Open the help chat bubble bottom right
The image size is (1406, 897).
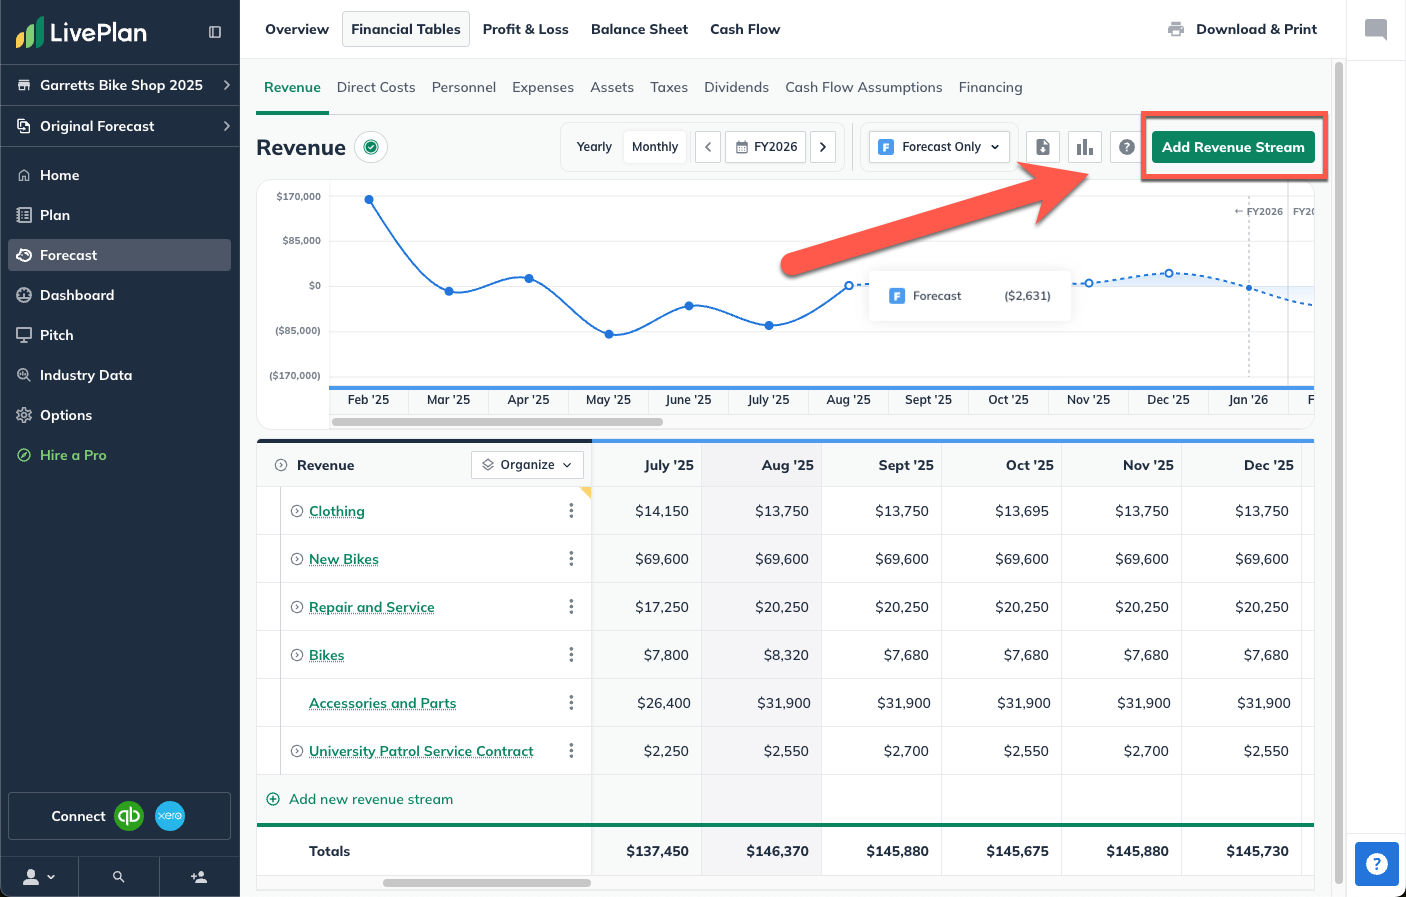coord(1377,864)
